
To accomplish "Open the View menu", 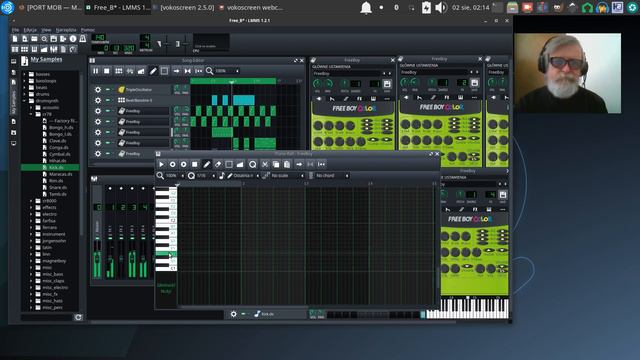I will point(47,30).
